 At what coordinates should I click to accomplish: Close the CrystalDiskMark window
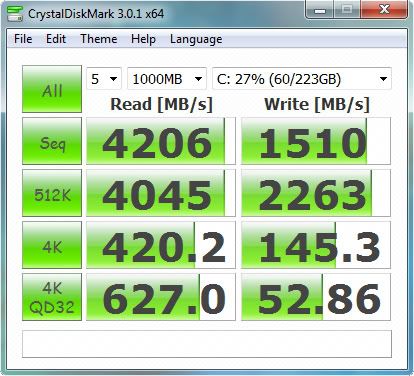384,10
